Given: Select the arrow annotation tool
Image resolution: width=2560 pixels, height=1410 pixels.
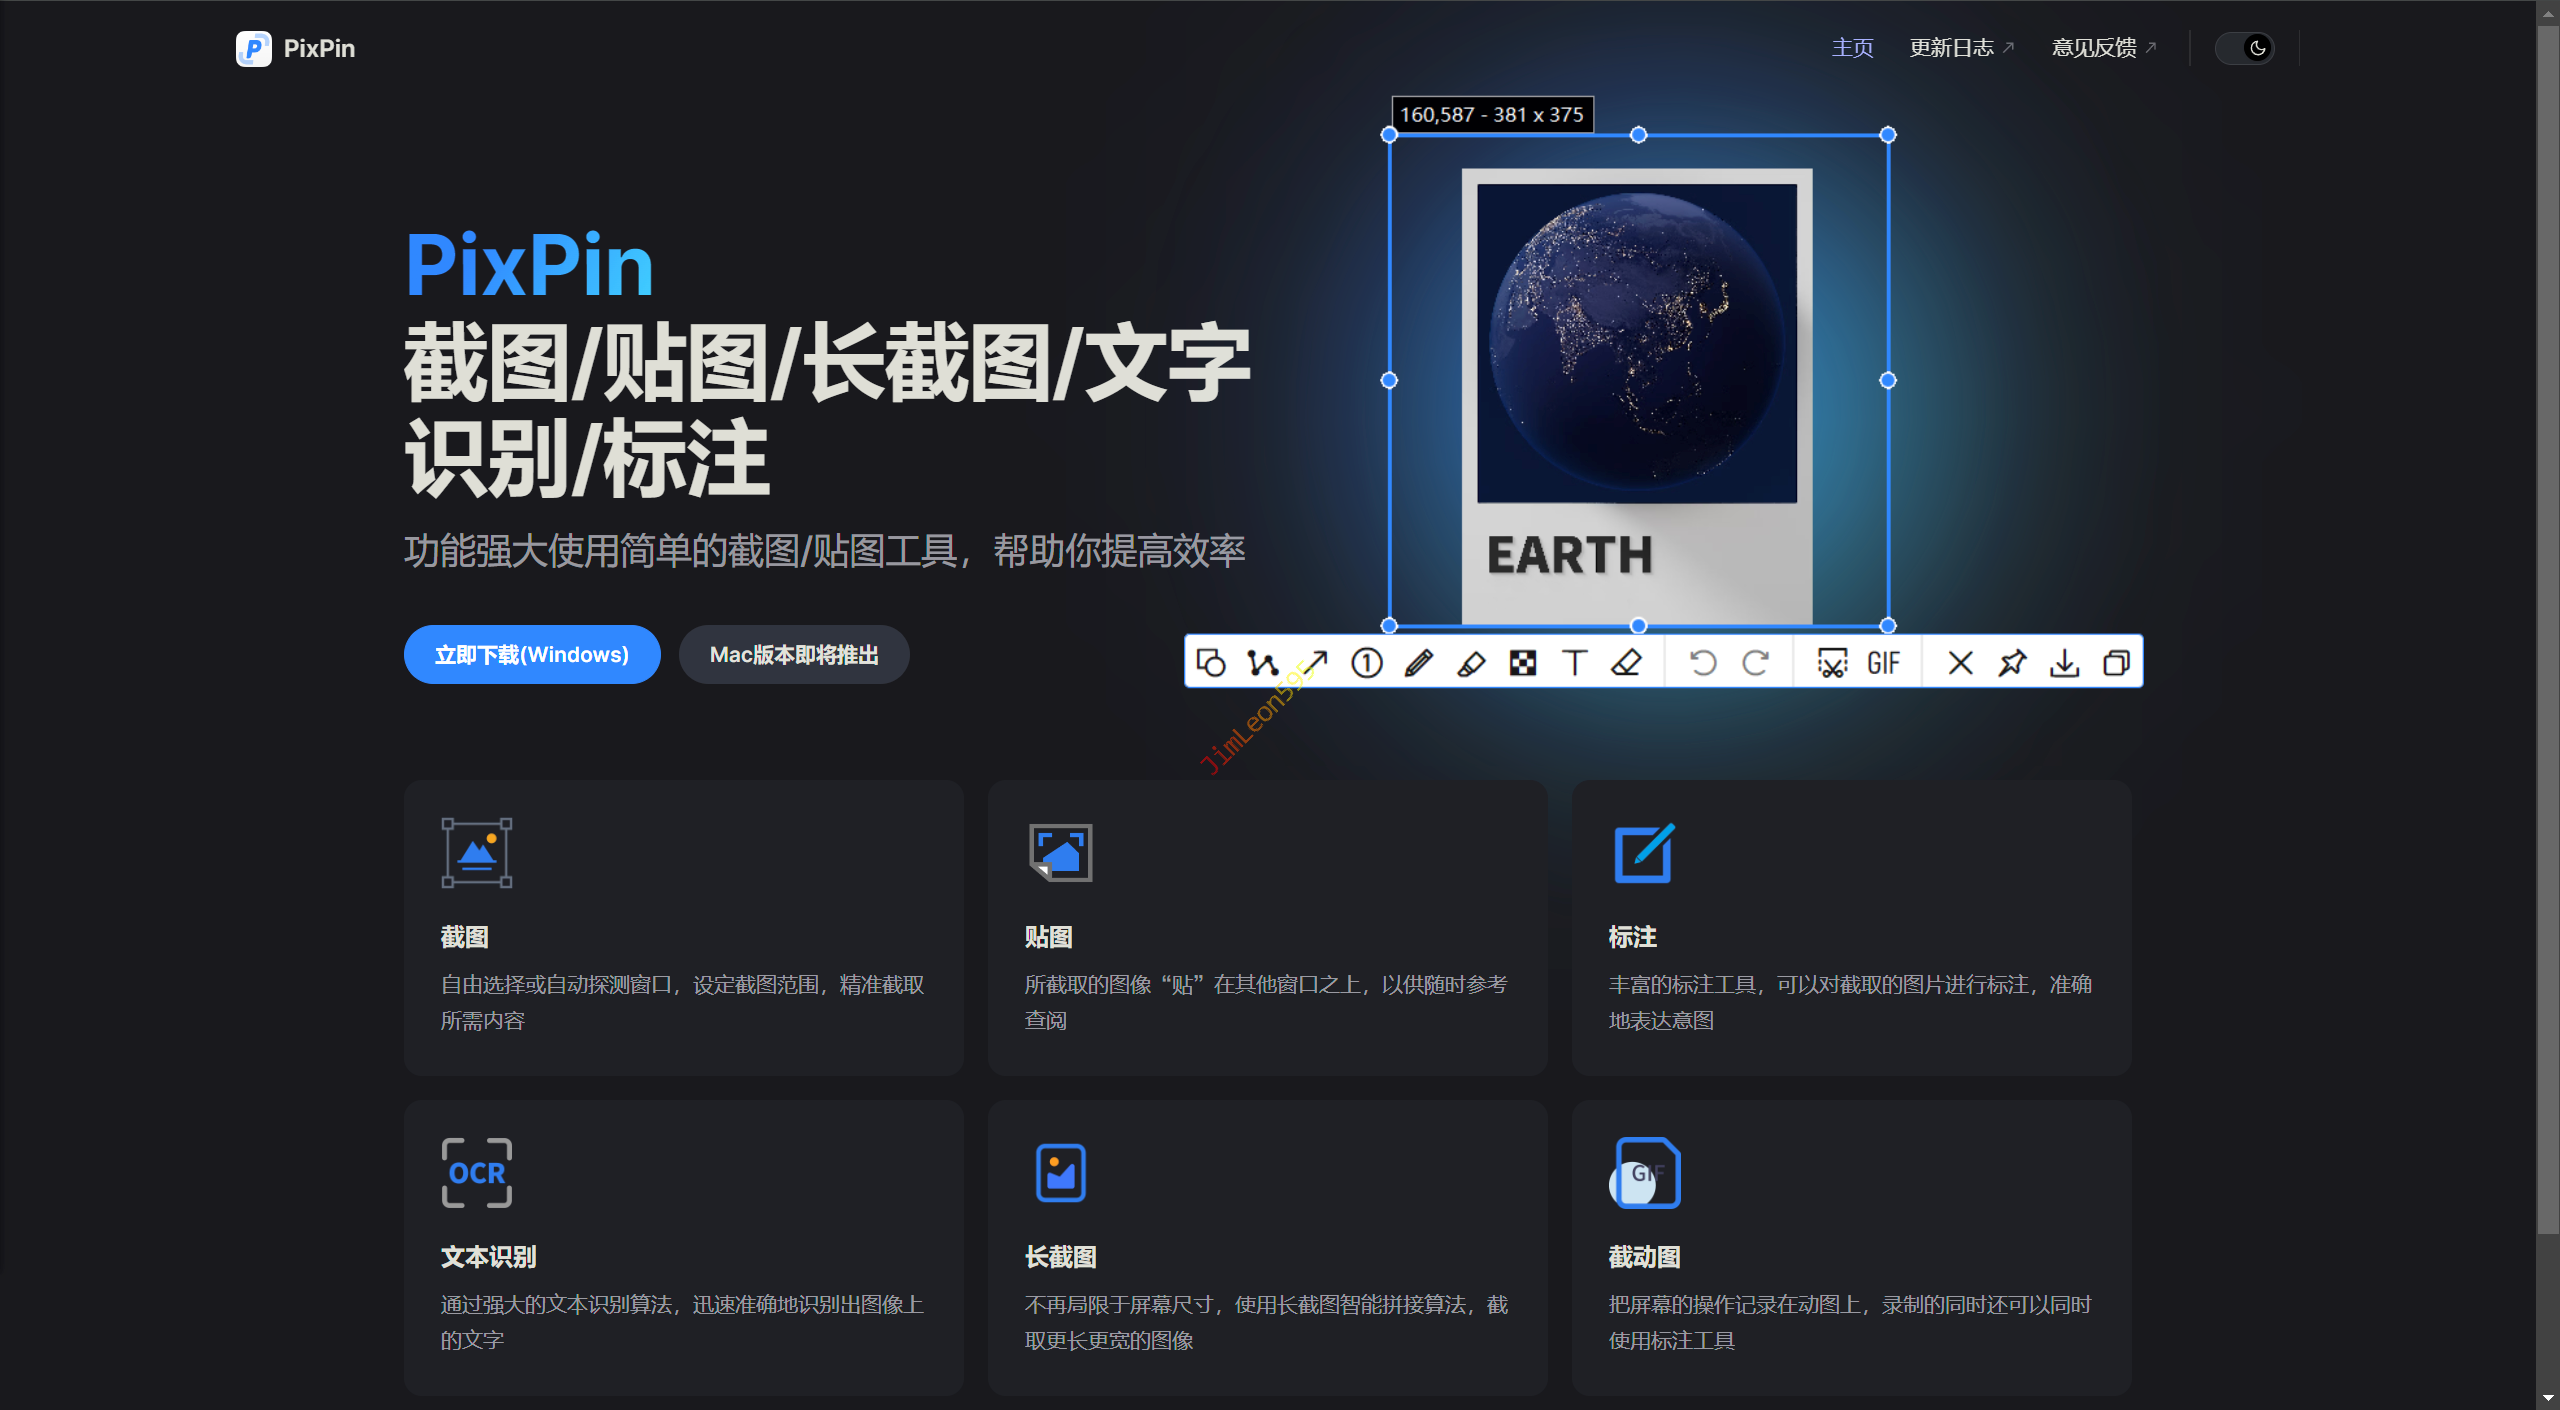Looking at the screenshot, I should click(1315, 663).
